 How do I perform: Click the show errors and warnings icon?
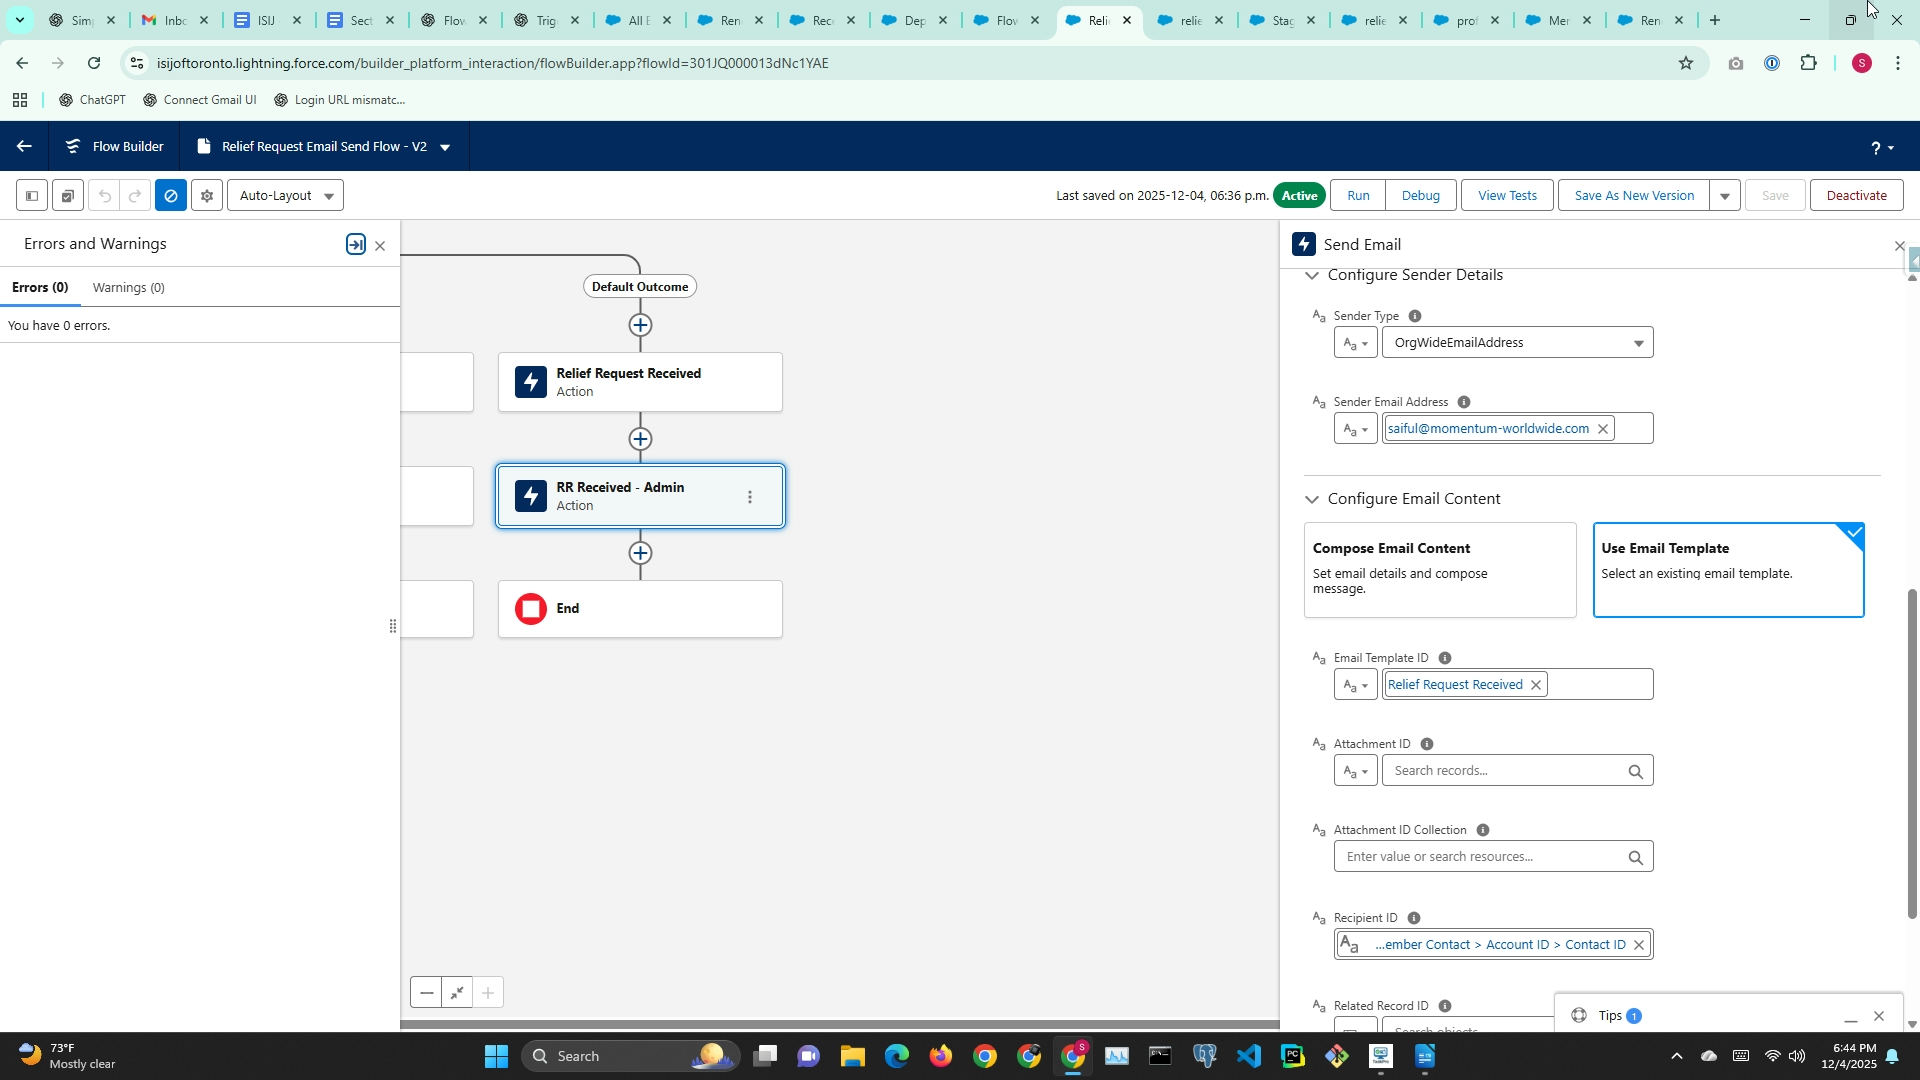[171, 196]
